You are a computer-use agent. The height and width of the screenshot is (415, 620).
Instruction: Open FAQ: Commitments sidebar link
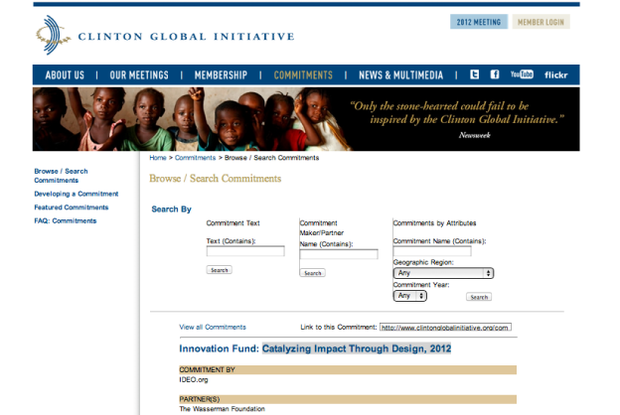(65, 221)
